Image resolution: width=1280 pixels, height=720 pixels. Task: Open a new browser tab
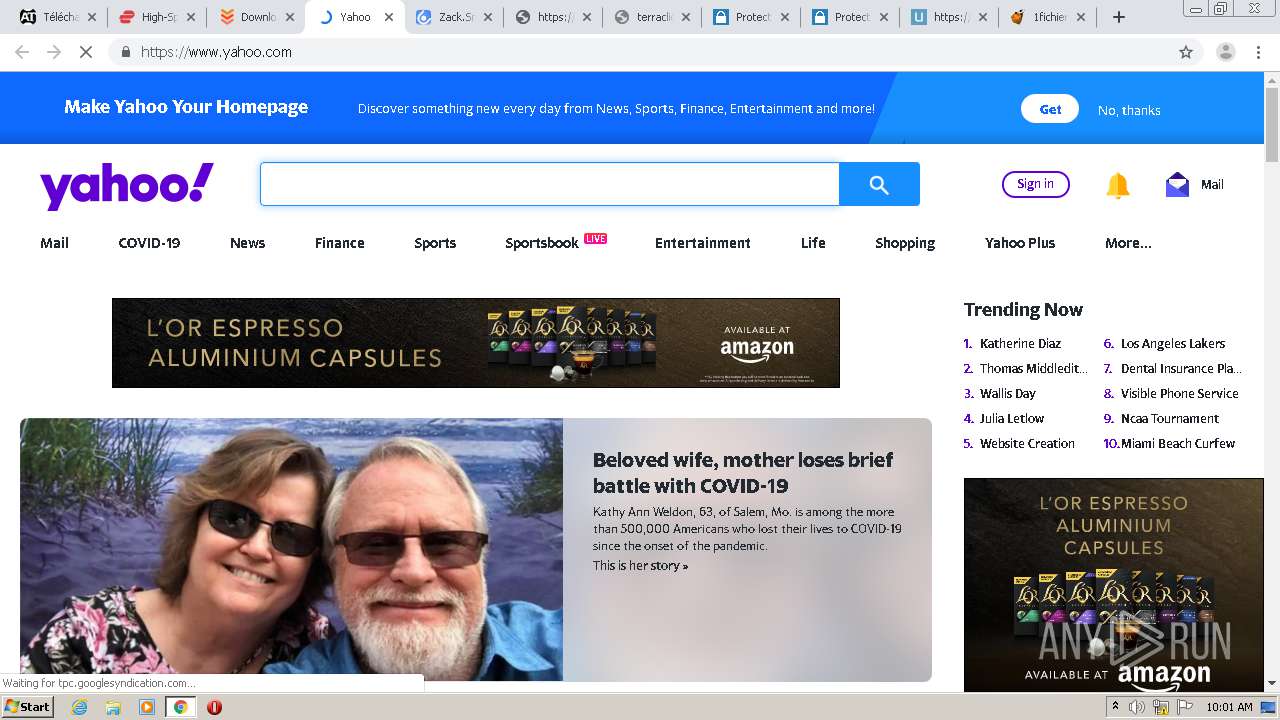pos(1119,17)
